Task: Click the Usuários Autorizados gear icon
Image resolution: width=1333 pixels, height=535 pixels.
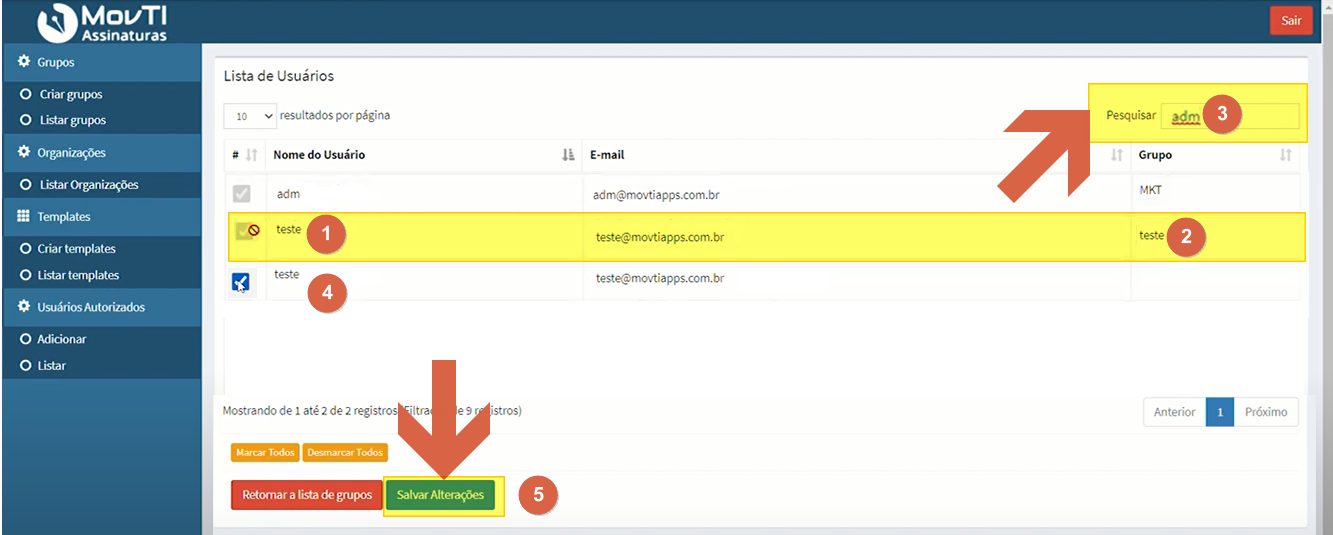Action: 24,307
